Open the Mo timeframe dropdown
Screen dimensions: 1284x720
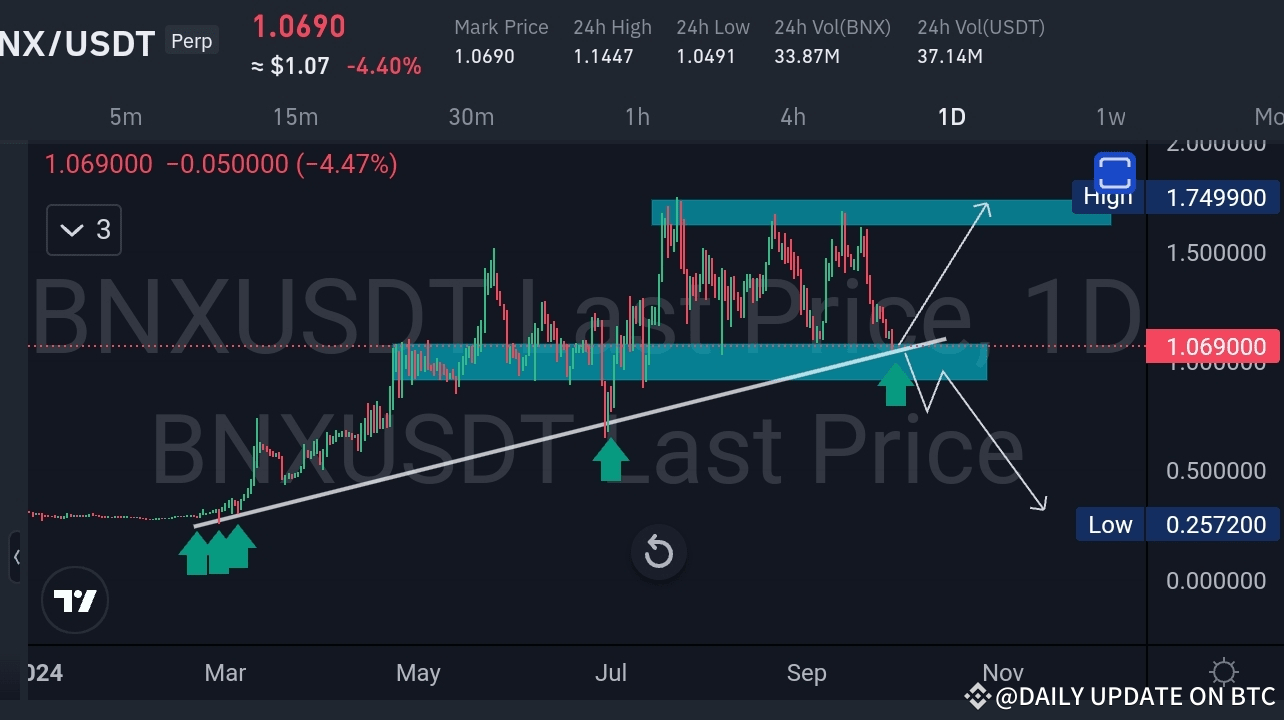coord(1270,117)
